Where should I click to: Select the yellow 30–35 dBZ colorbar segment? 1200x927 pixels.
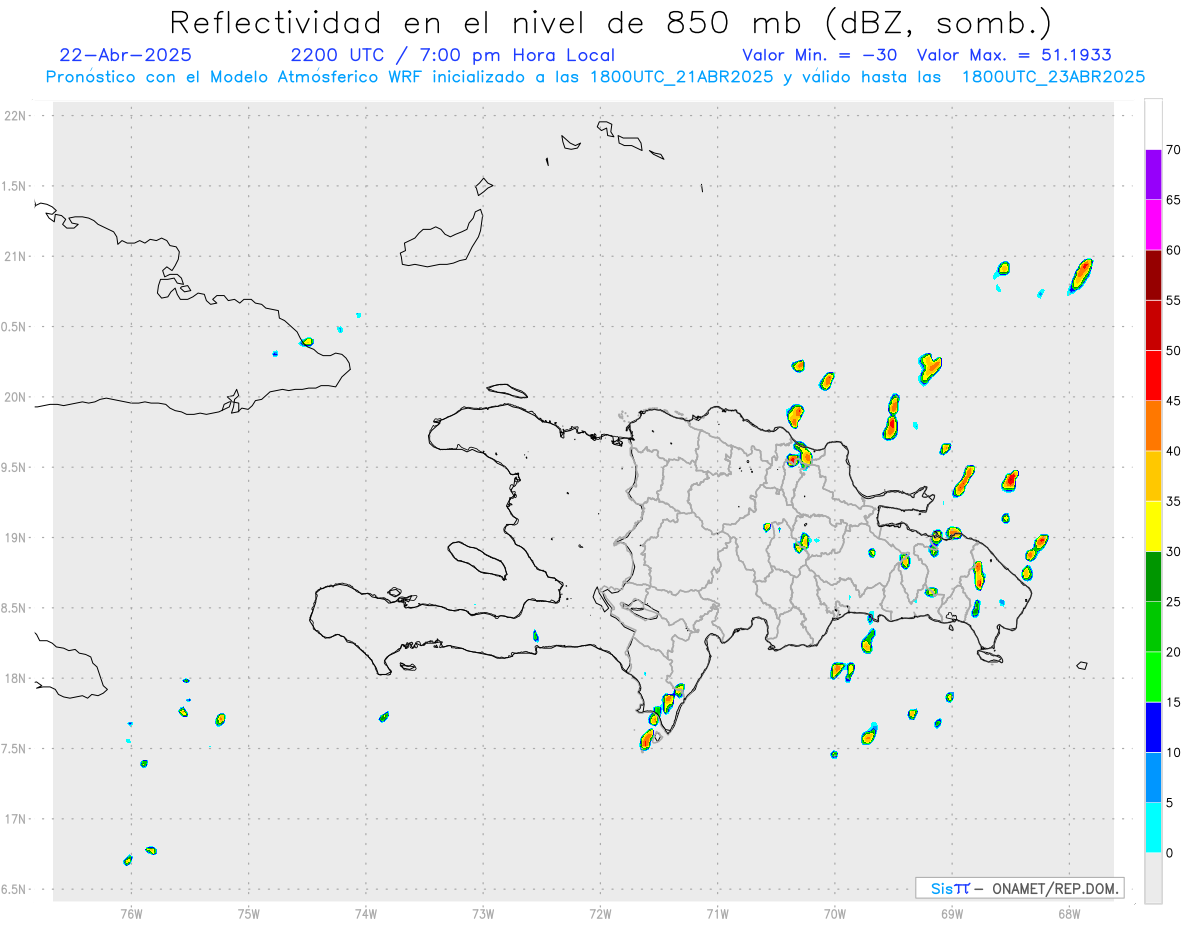(1153, 526)
